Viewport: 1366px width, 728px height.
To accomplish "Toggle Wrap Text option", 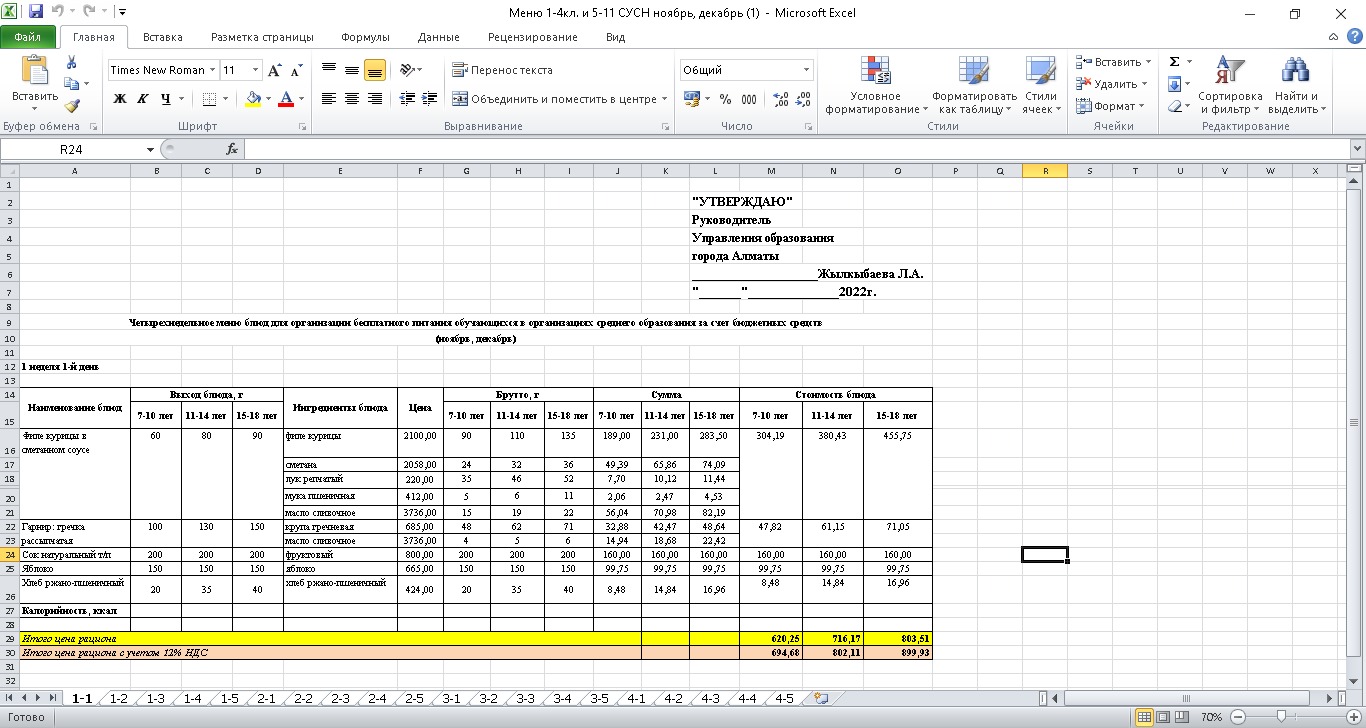I will tap(502, 70).
